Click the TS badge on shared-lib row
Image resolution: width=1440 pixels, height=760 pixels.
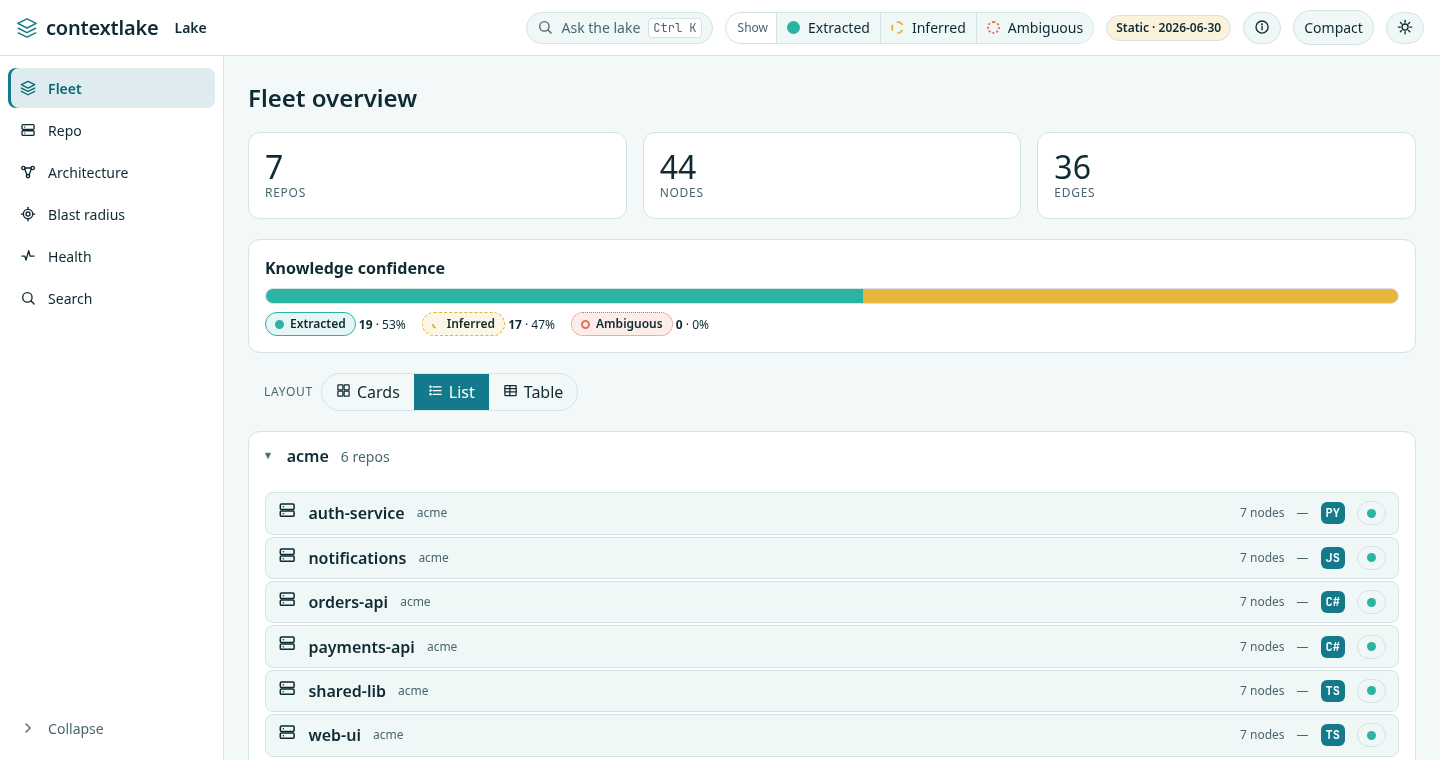(1332, 691)
